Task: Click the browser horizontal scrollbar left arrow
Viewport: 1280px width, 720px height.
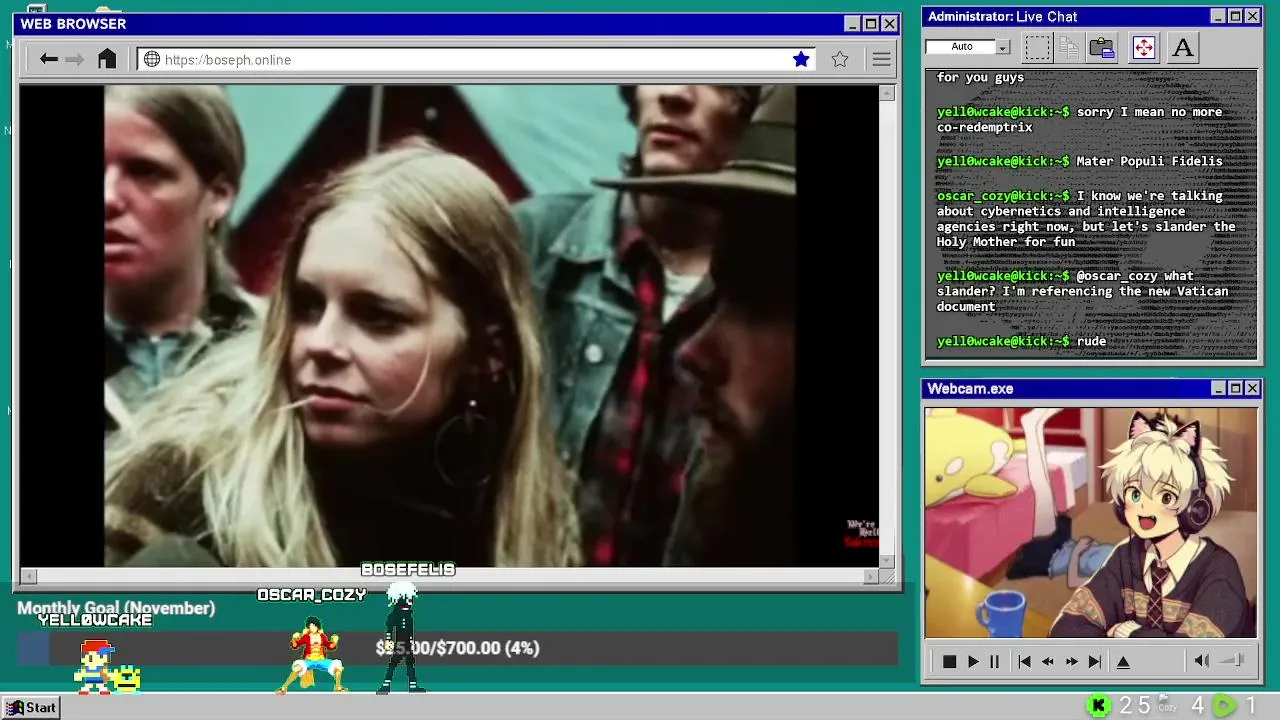Action: pyautogui.click(x=28, y=576)
